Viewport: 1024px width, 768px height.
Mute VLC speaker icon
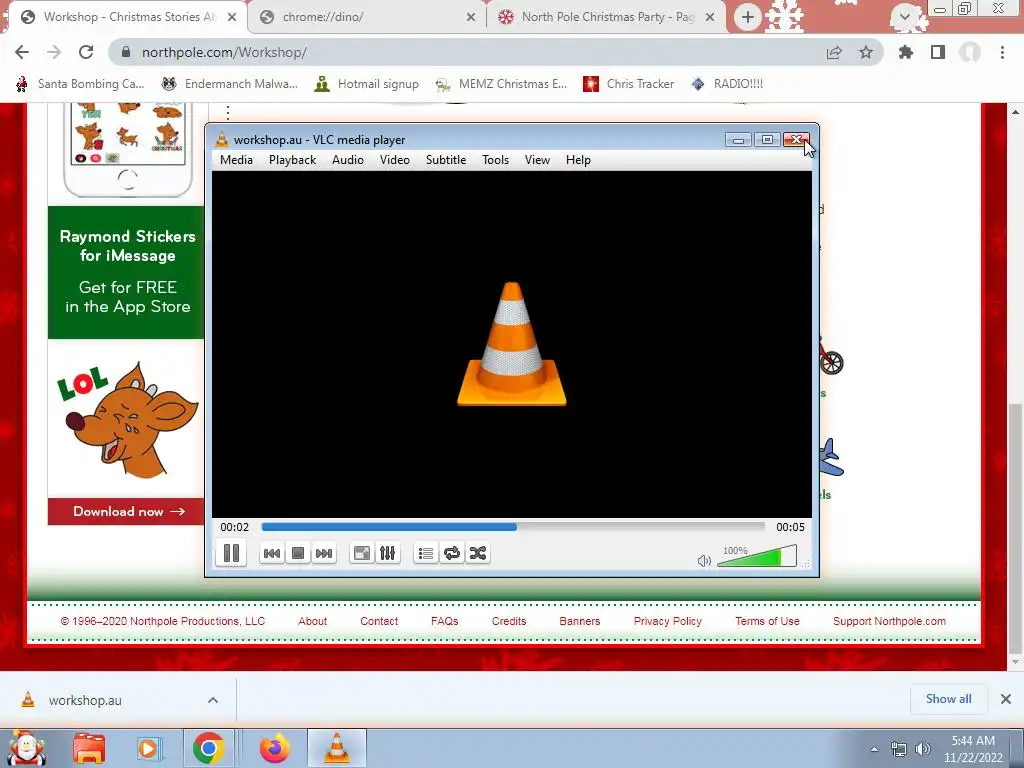704,560
